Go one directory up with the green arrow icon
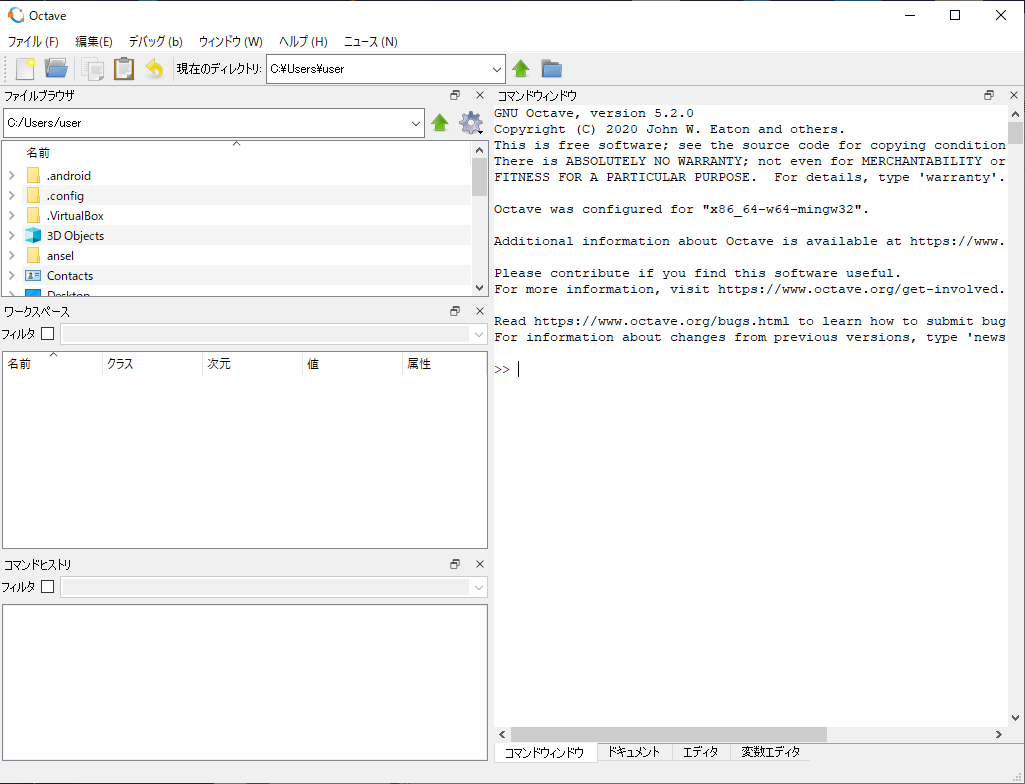Screen dimensions: 1025x784 click(520, 68)
